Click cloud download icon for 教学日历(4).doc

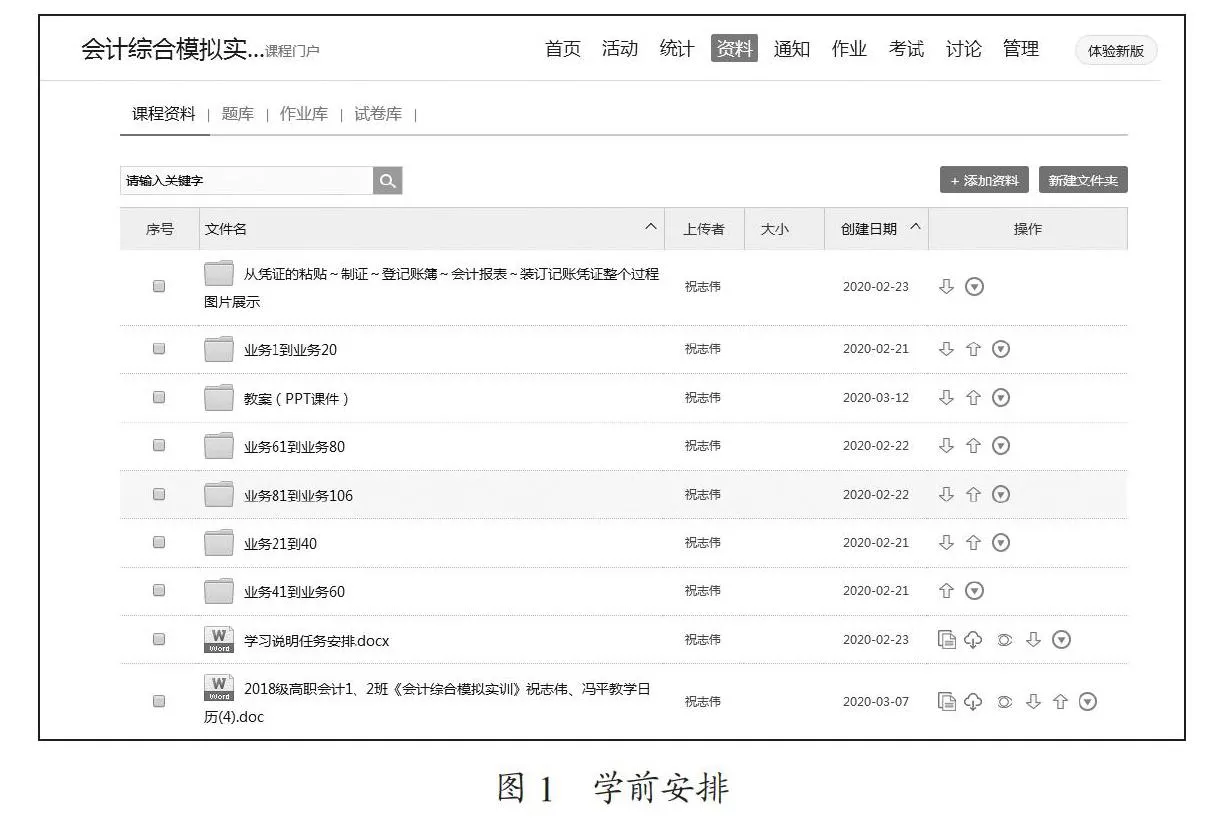click(973, 702)
